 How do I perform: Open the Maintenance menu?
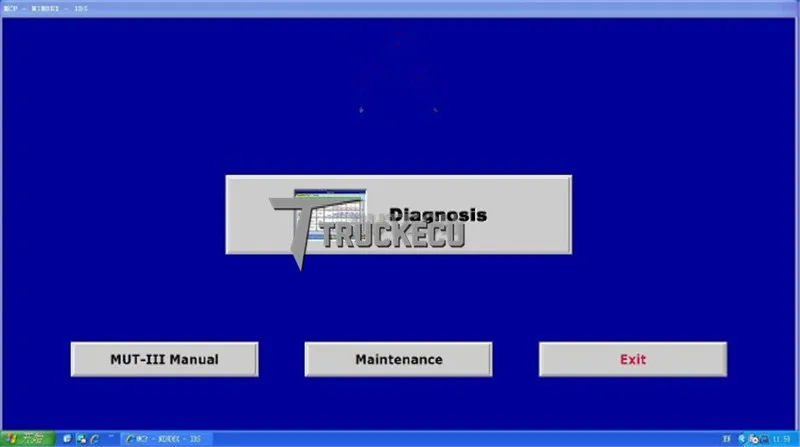click(398, 359)
